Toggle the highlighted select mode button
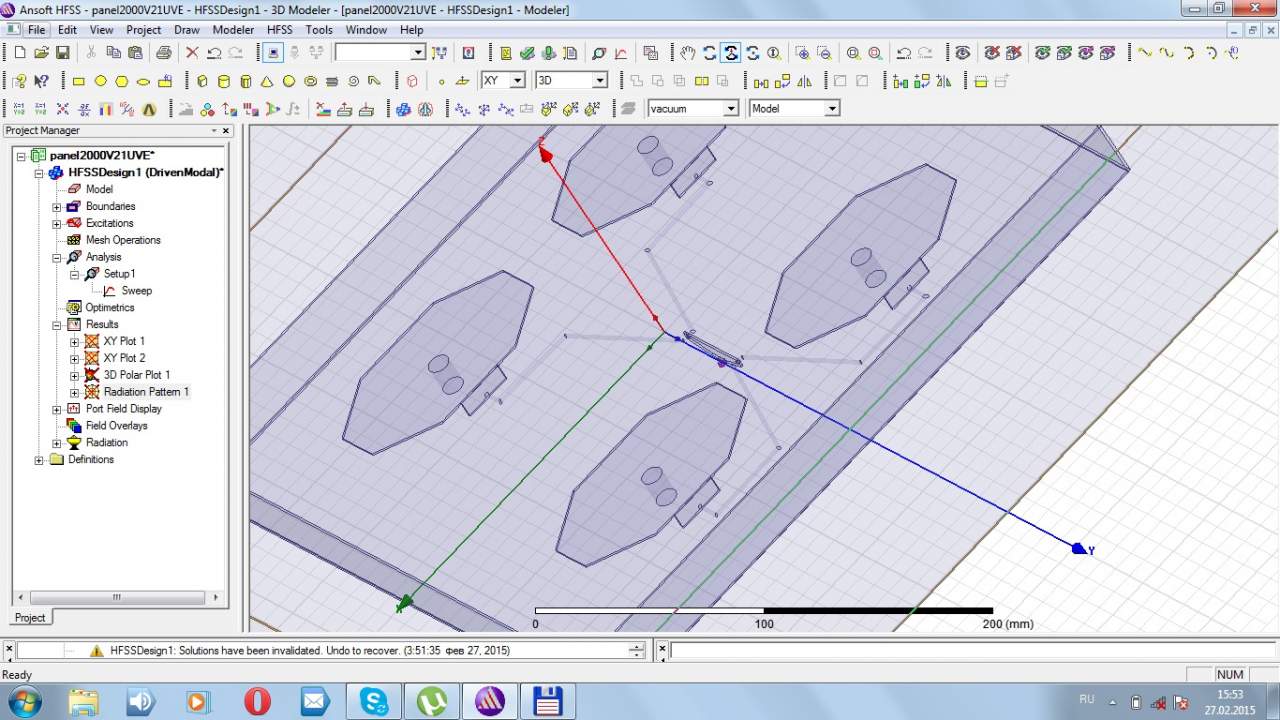This screenshot has width=1280, height=720. point(274,53)
